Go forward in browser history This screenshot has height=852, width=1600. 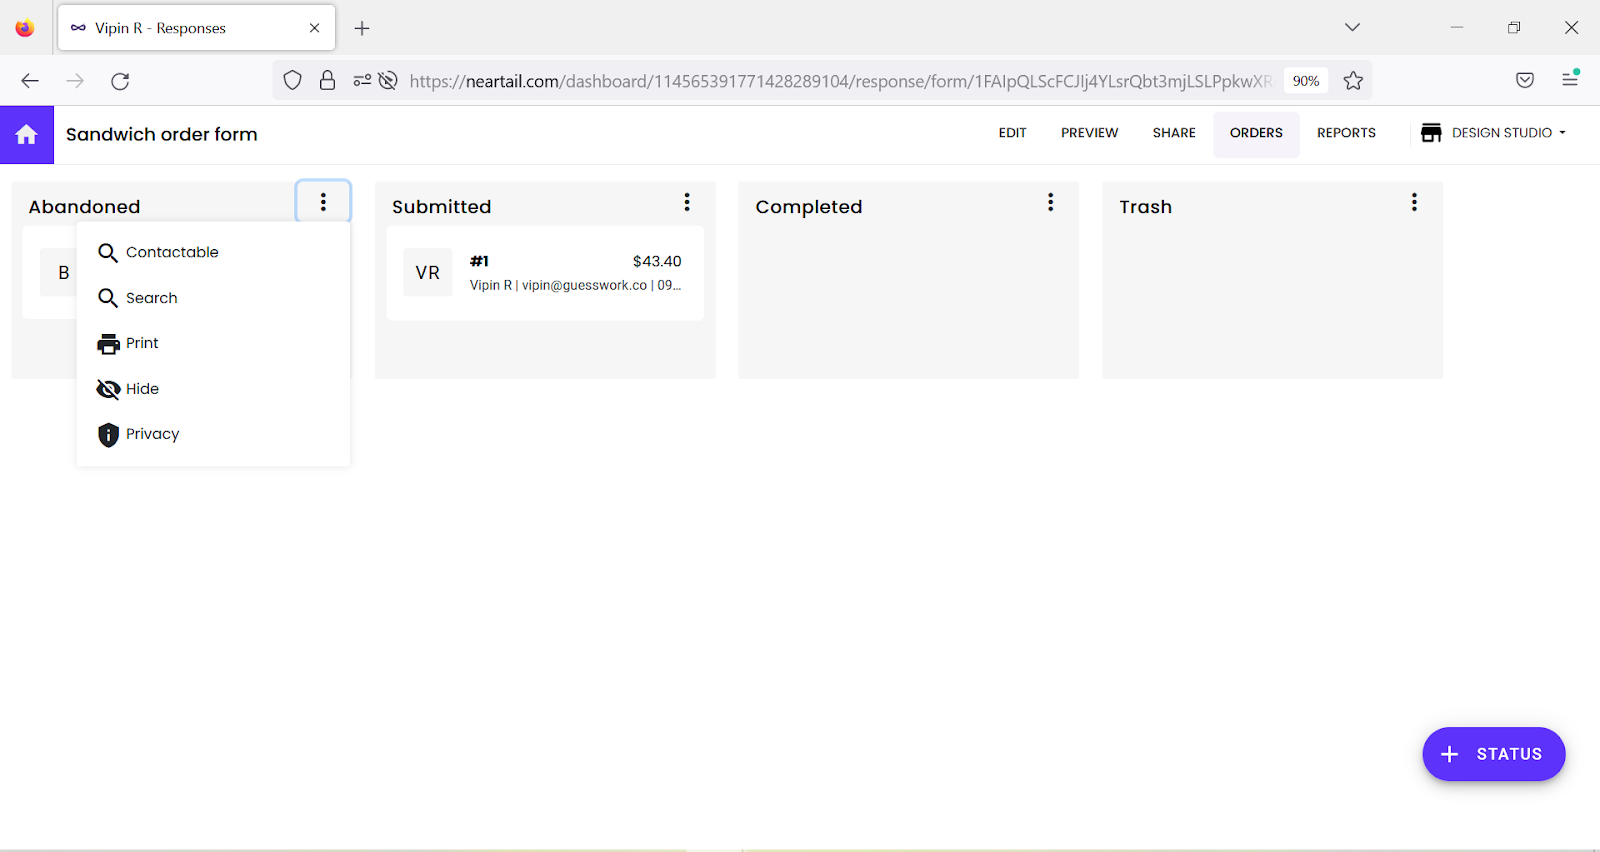[75, 81]
